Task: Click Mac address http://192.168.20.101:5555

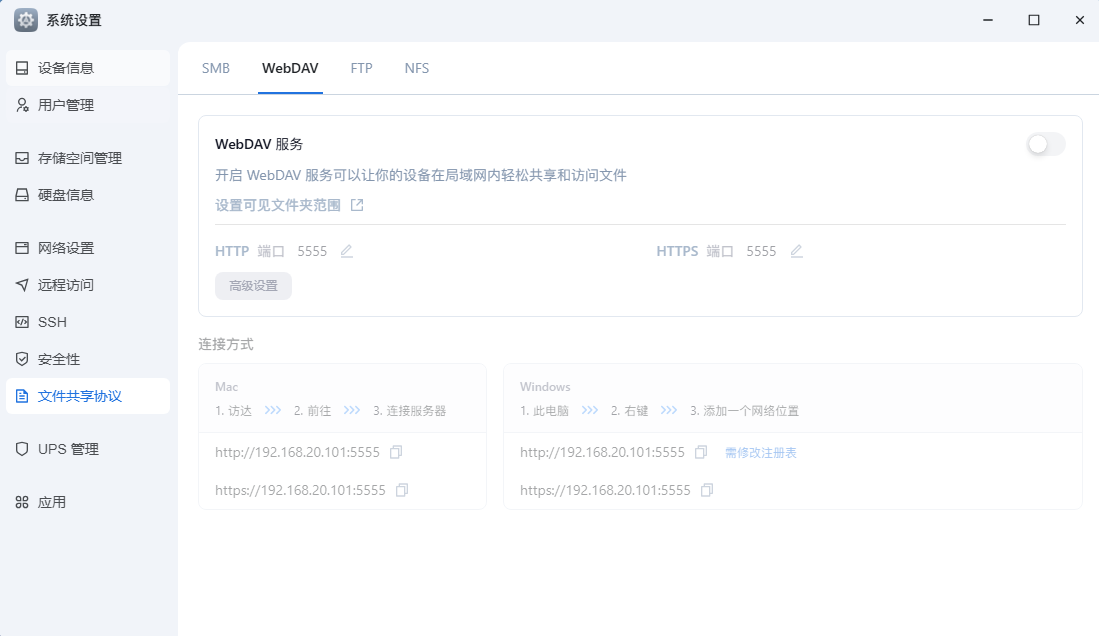Action: 297,452
